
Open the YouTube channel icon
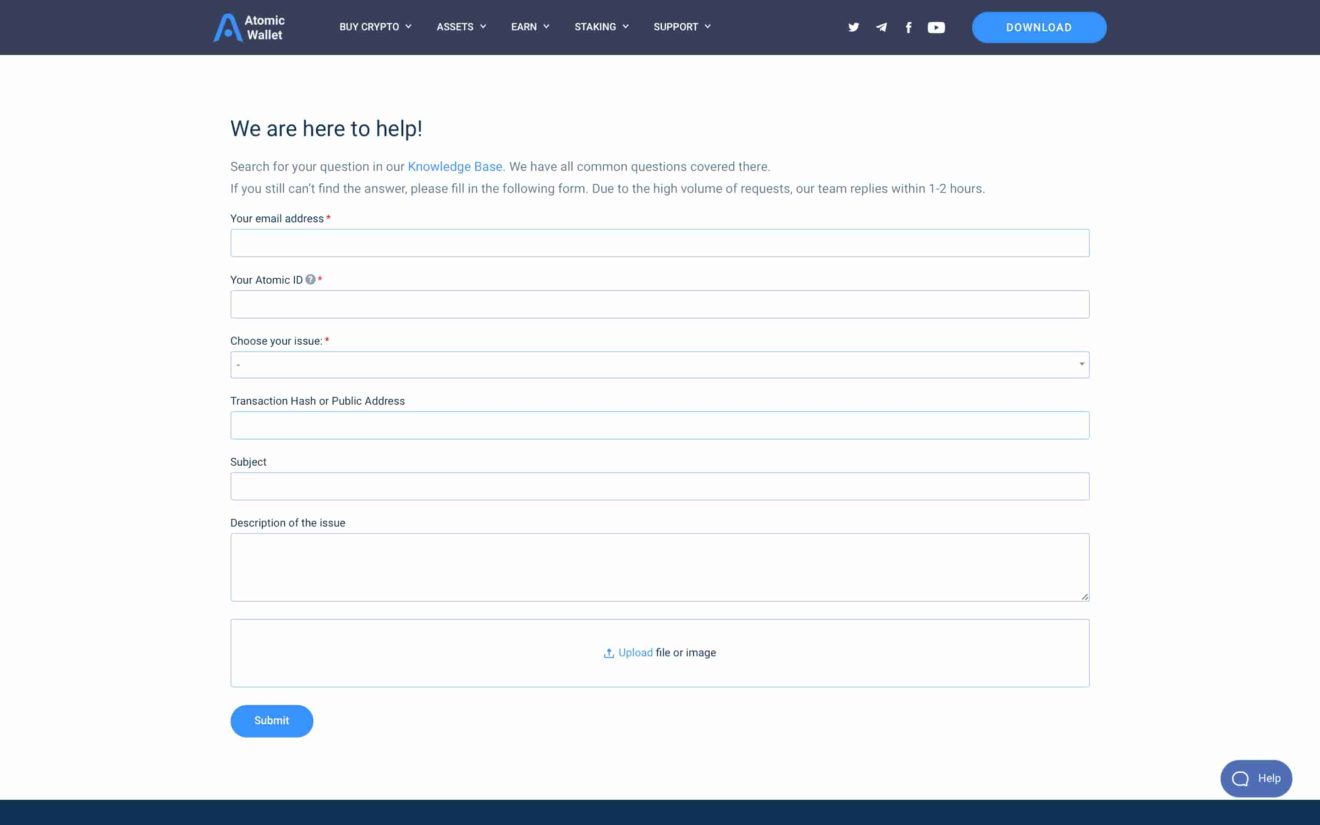pyautogui.click(x=936, y=27)
